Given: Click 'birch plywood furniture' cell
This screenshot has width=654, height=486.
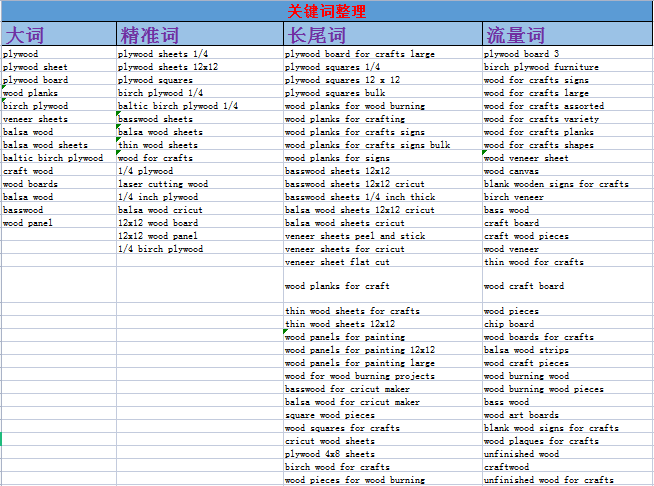Looking at the screenshot, I should 567,67.
